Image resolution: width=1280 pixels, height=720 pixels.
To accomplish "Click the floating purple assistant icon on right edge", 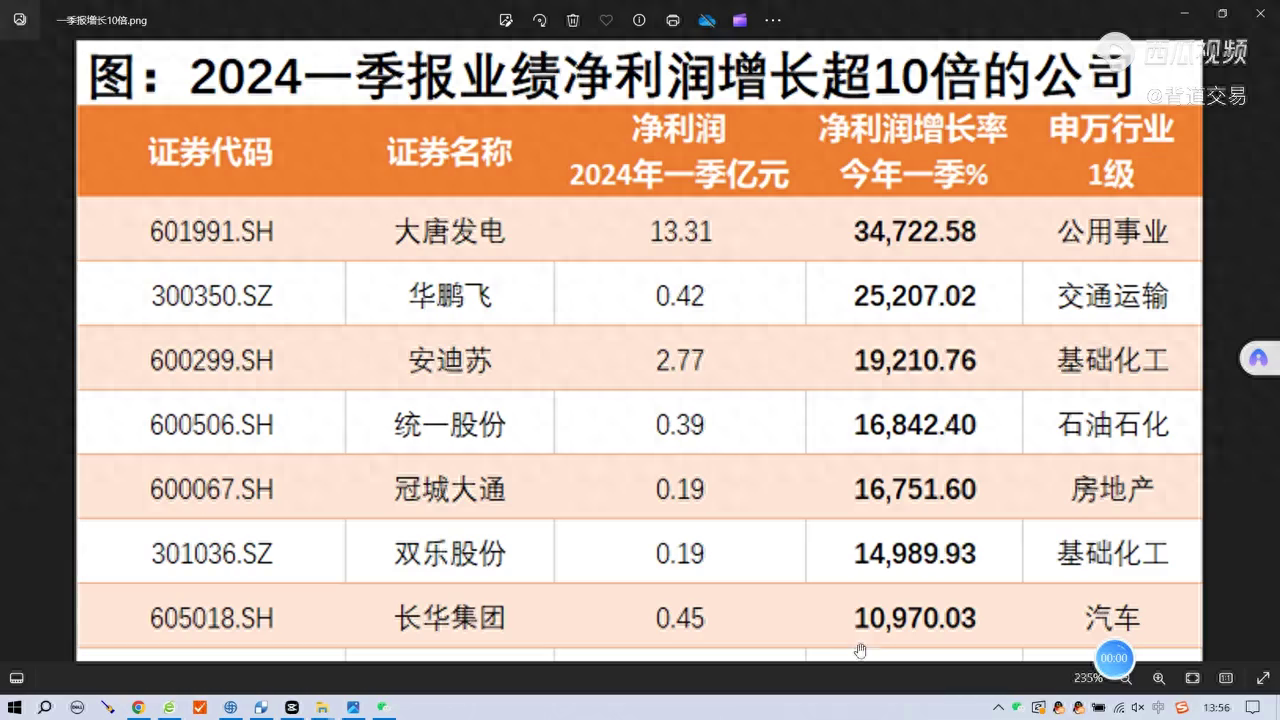I will click(1258, 358).
